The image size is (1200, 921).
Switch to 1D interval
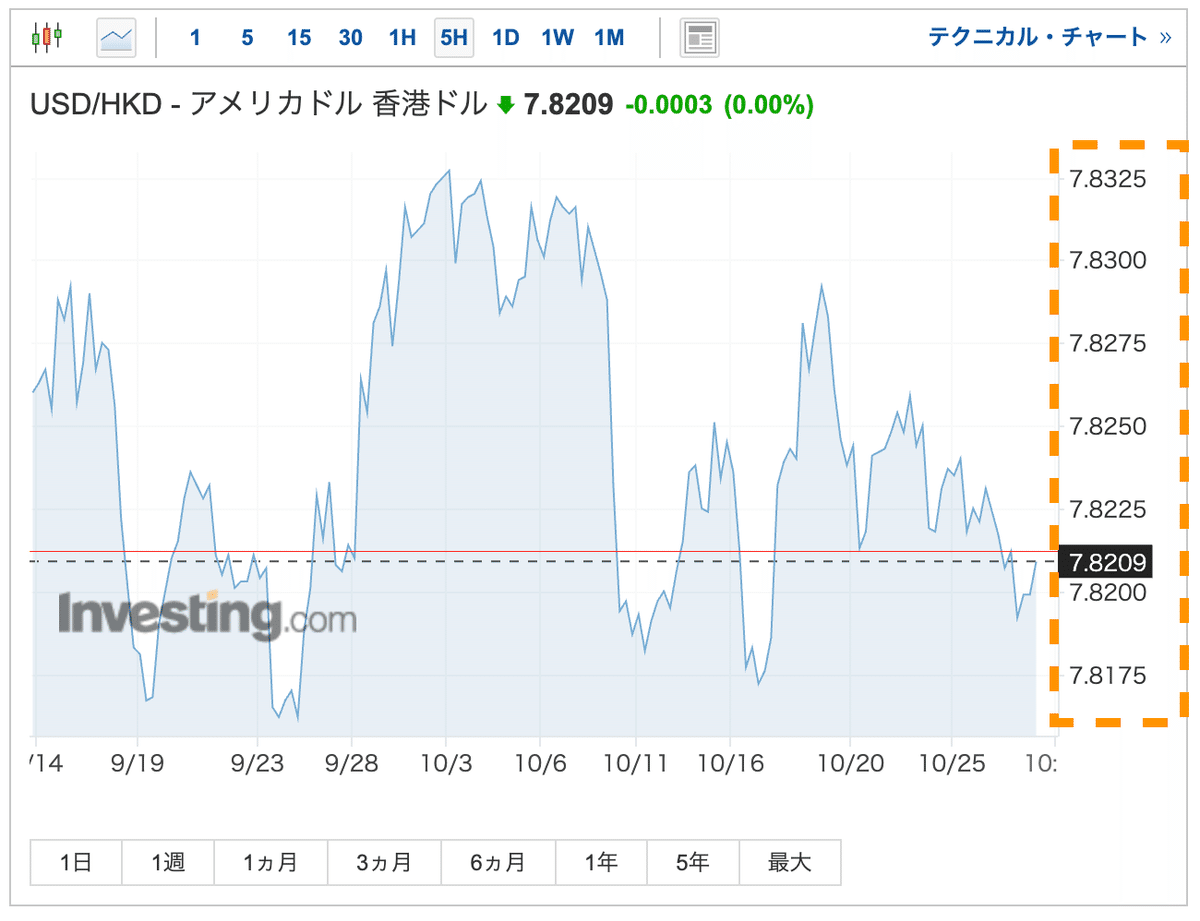click(506, 38)
